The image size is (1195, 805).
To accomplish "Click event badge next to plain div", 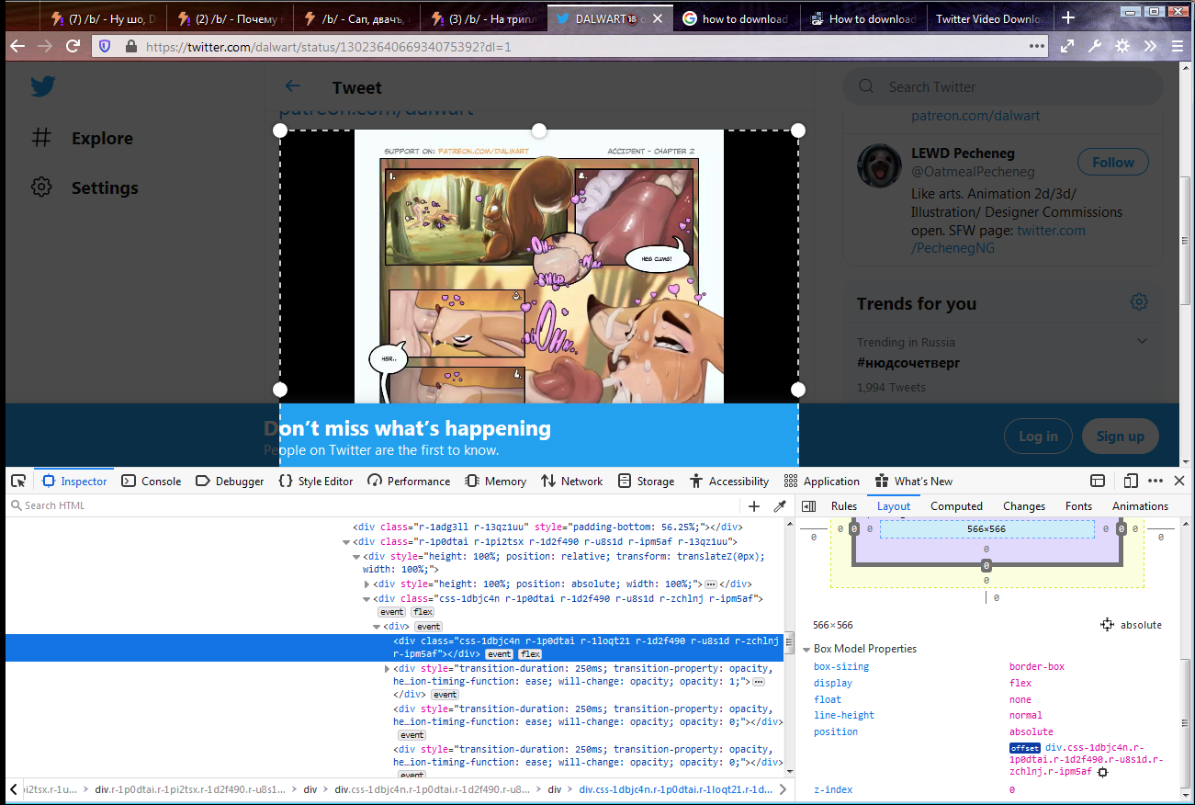I will [x=428, y=627].
